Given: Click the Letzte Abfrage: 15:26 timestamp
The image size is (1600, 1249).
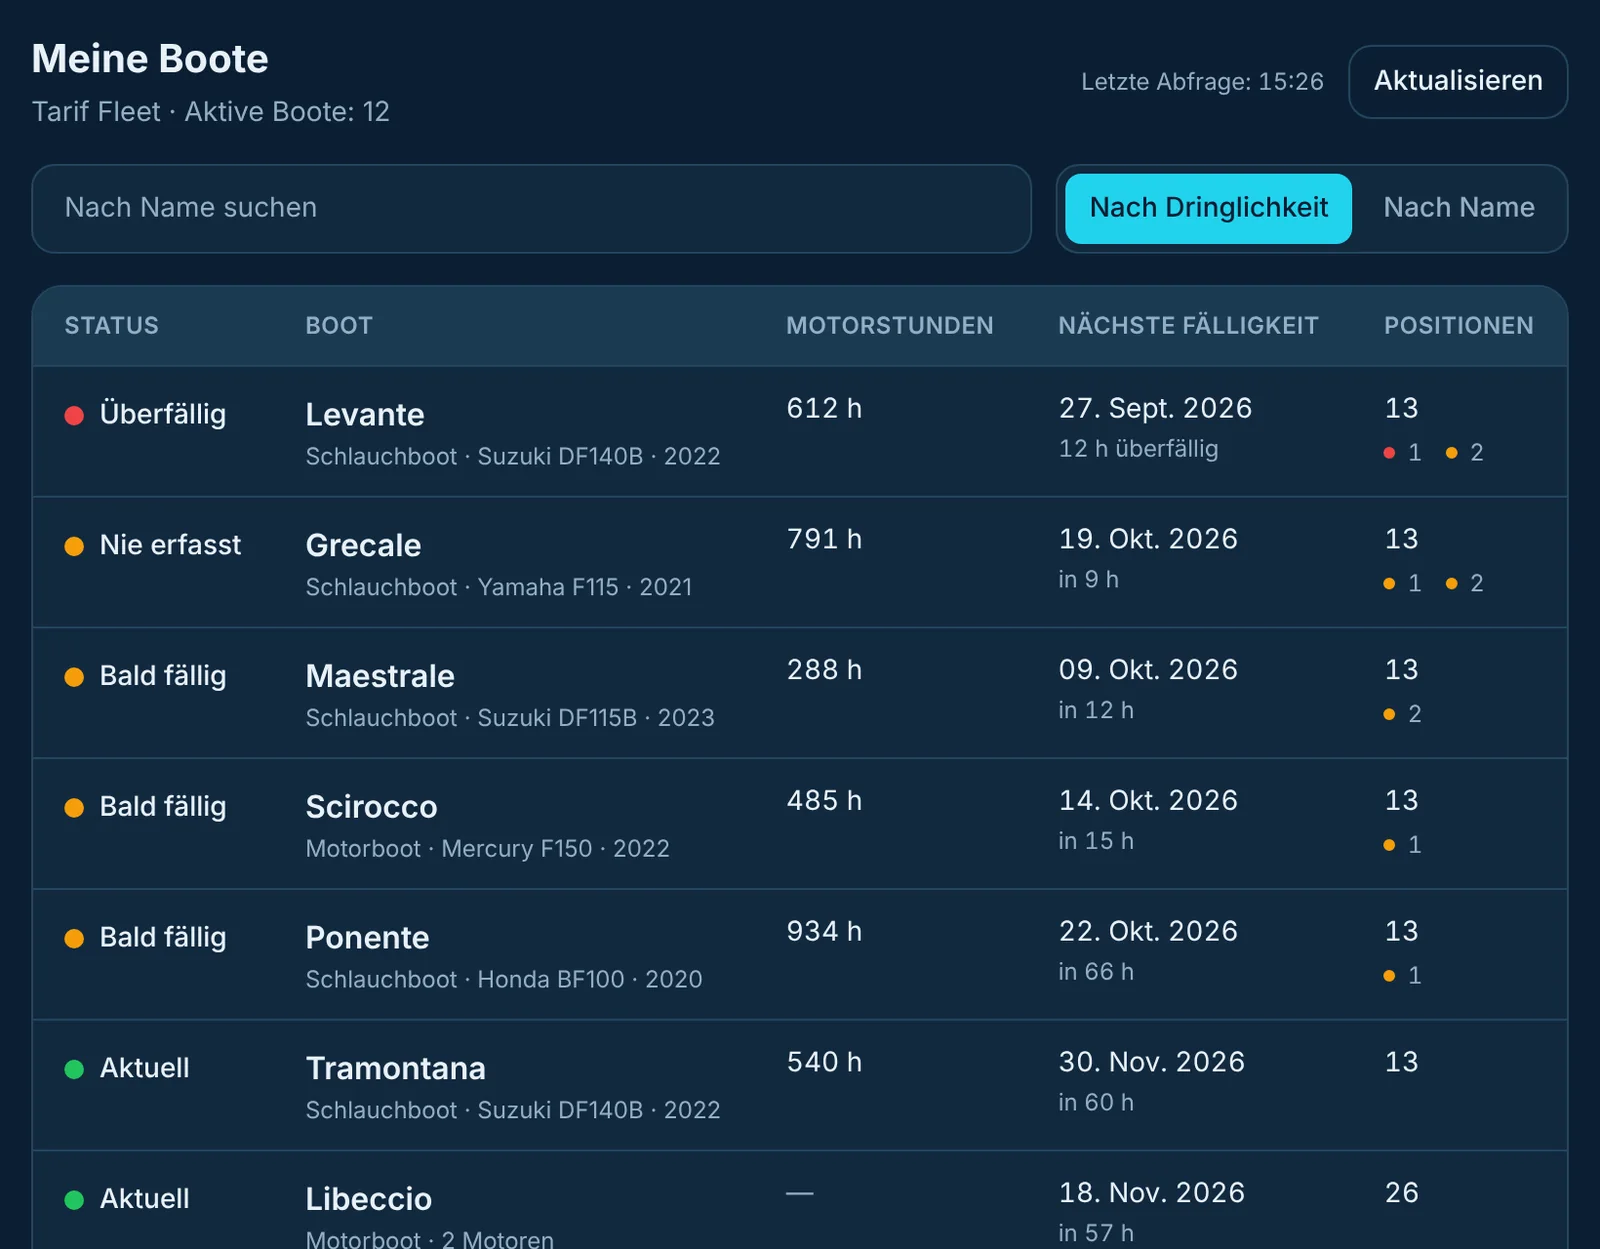Looking at the screenshot, I should point(1202,82).
